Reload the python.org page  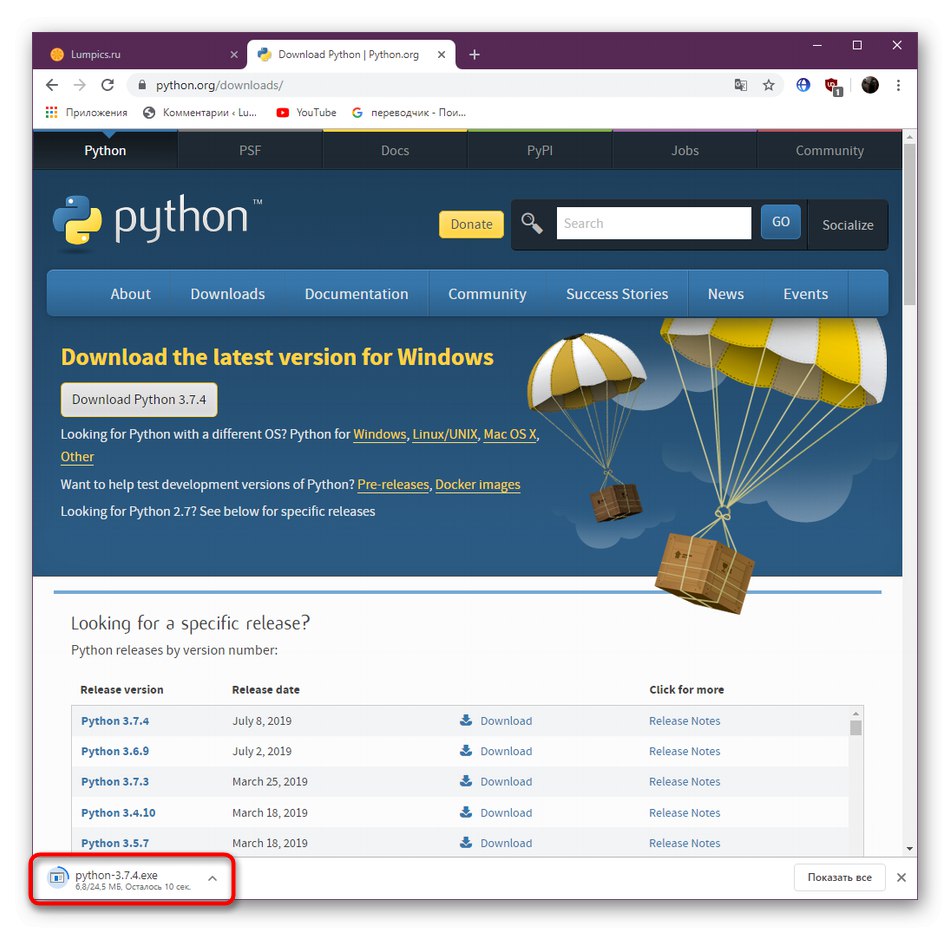107,85
